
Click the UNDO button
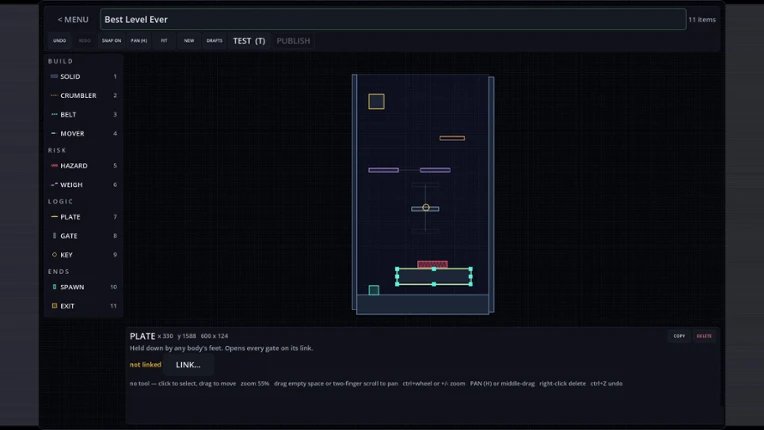59,41
